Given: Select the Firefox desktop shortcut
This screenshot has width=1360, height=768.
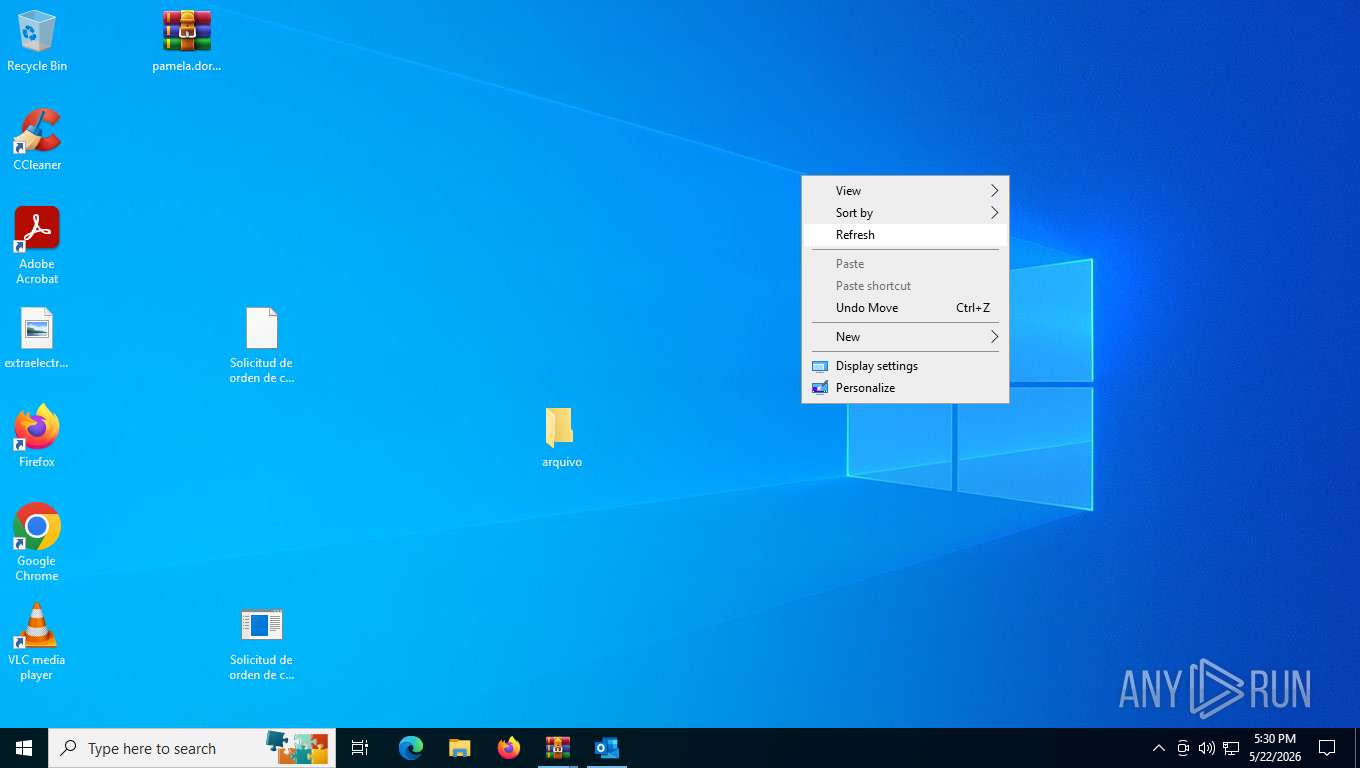Looking at the screenshot, I should pyautogui.click(x=37, y=436).
